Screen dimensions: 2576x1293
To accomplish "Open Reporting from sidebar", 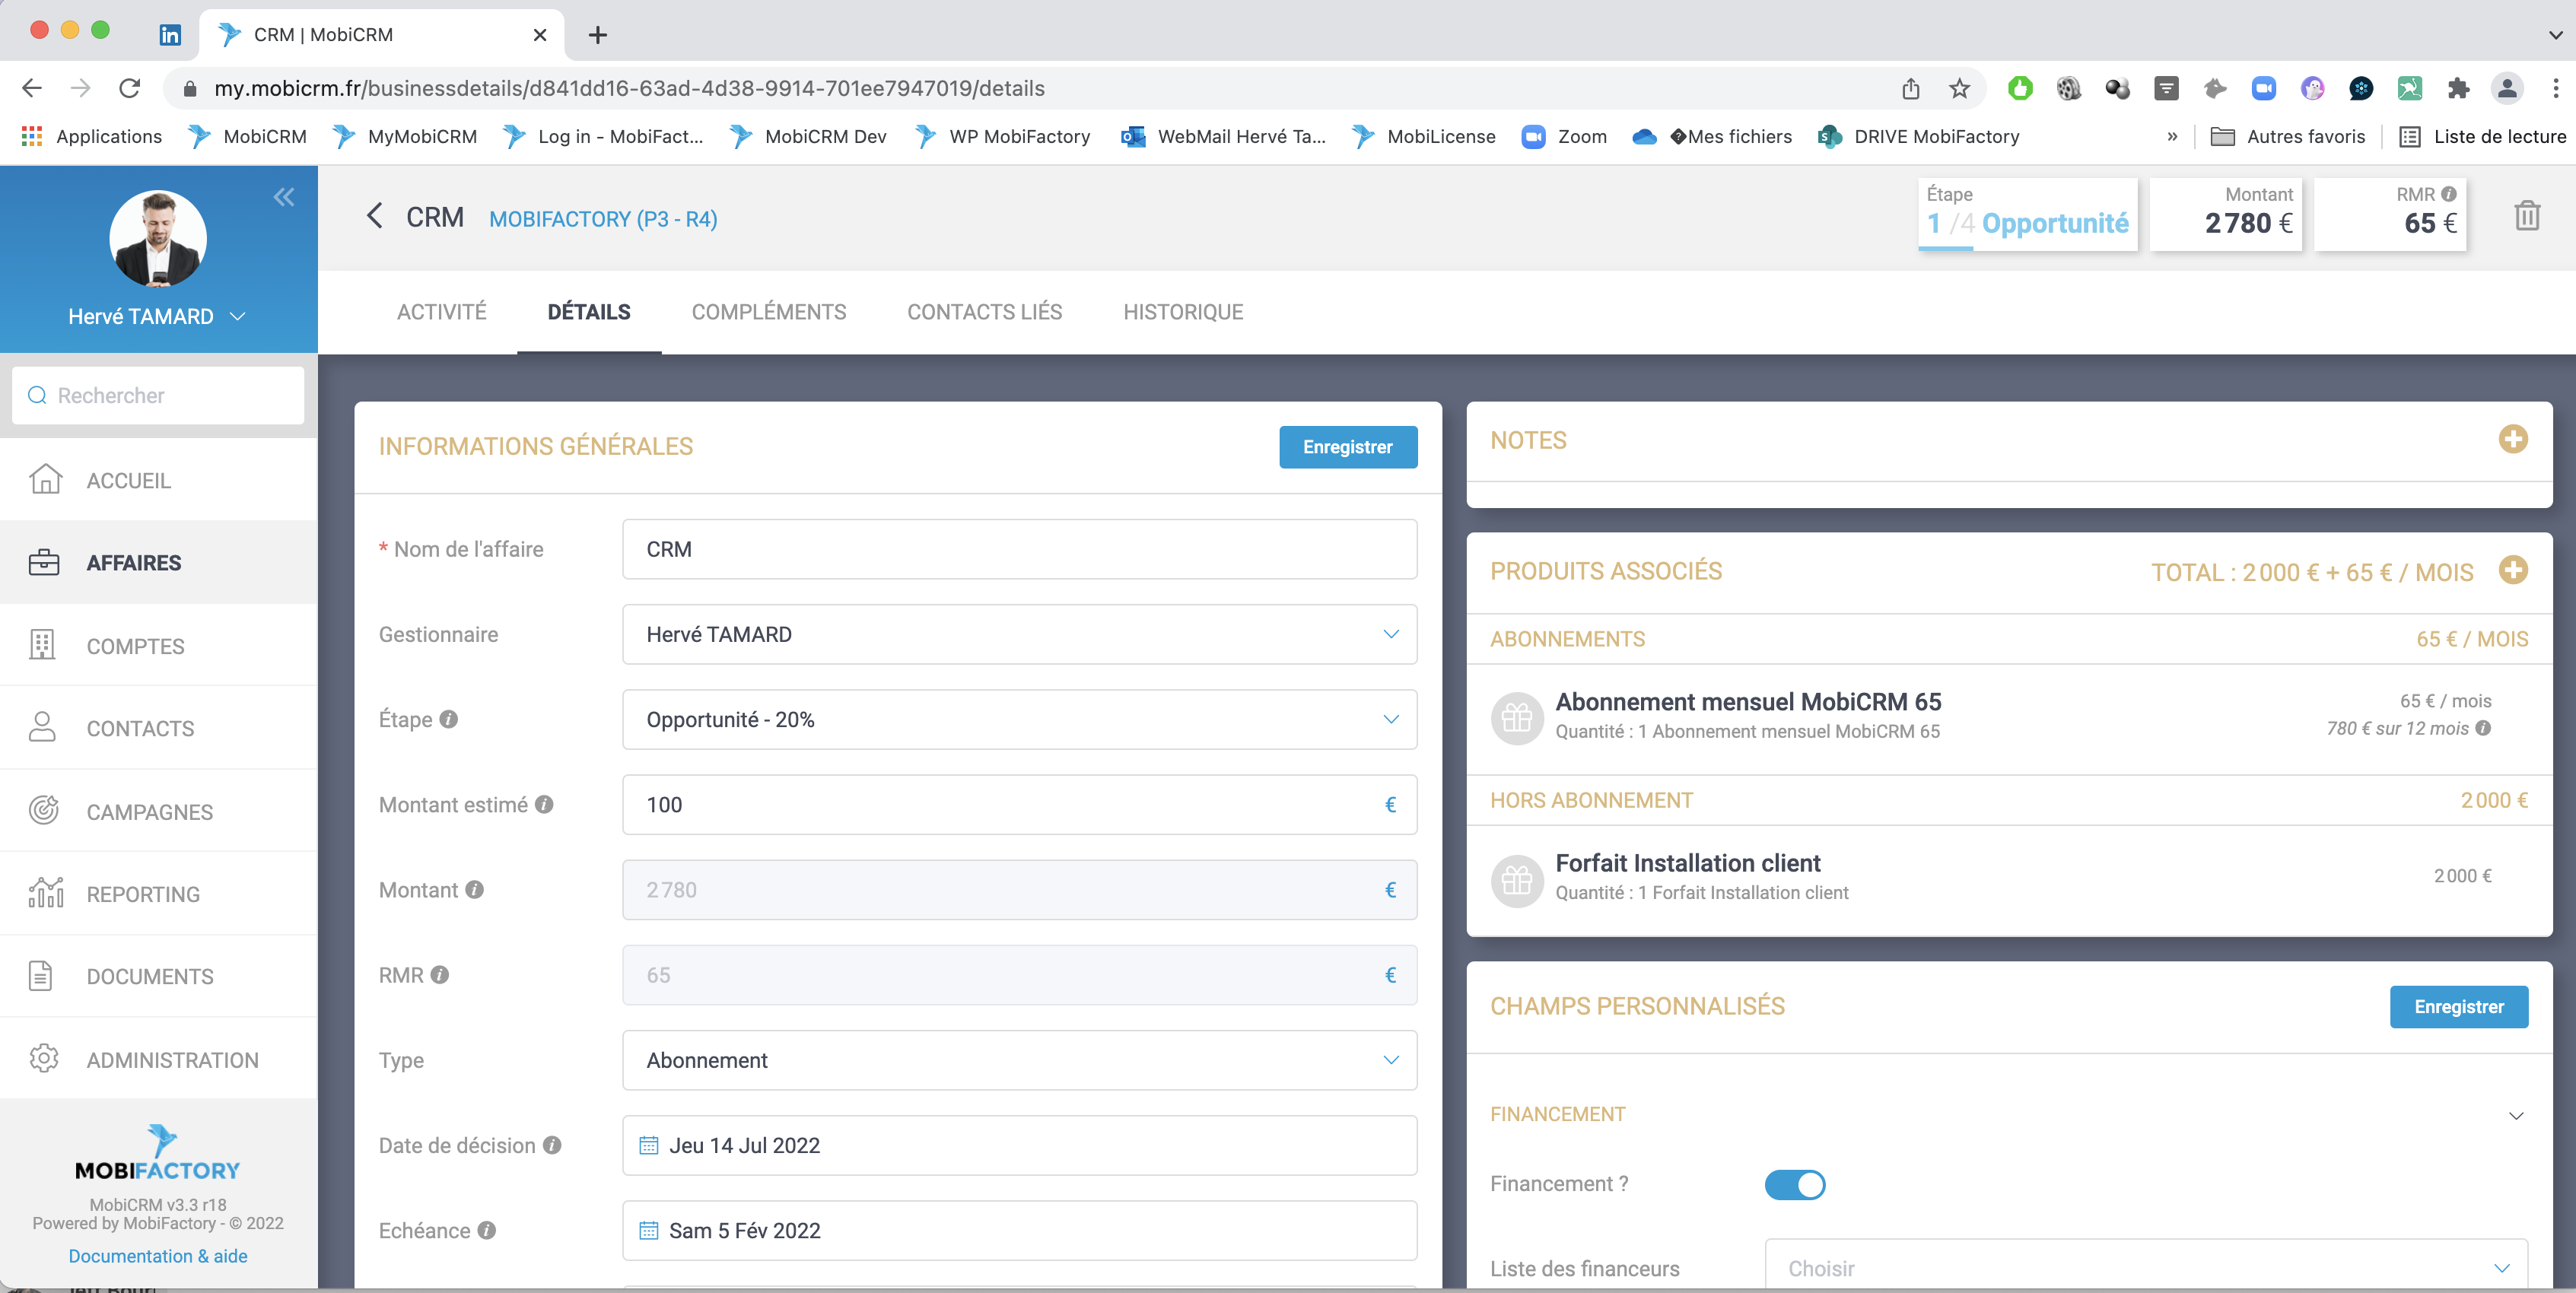I will [x=143, y=894].
